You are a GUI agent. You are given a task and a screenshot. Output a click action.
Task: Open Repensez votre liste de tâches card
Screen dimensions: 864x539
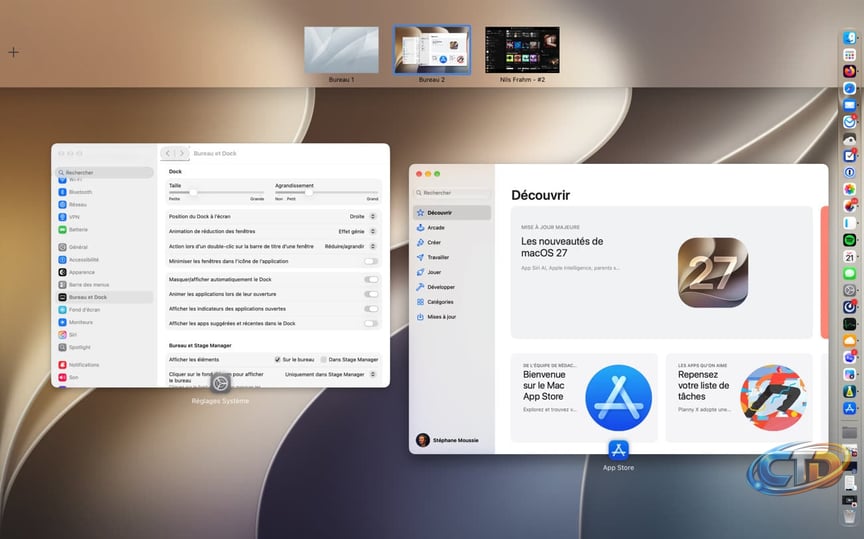tap(739, 397)
